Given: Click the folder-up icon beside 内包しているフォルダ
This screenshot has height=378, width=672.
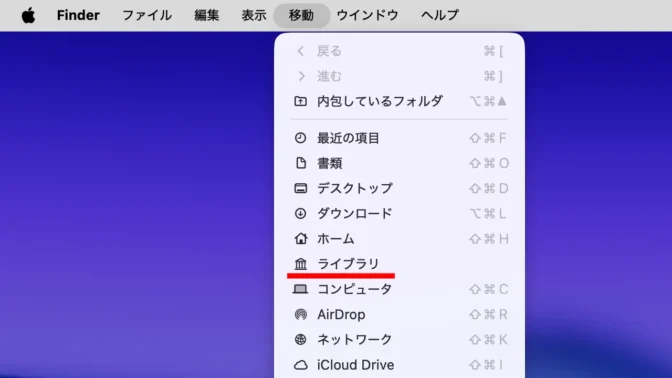Looking at the screenshot, I should point(300,101).
